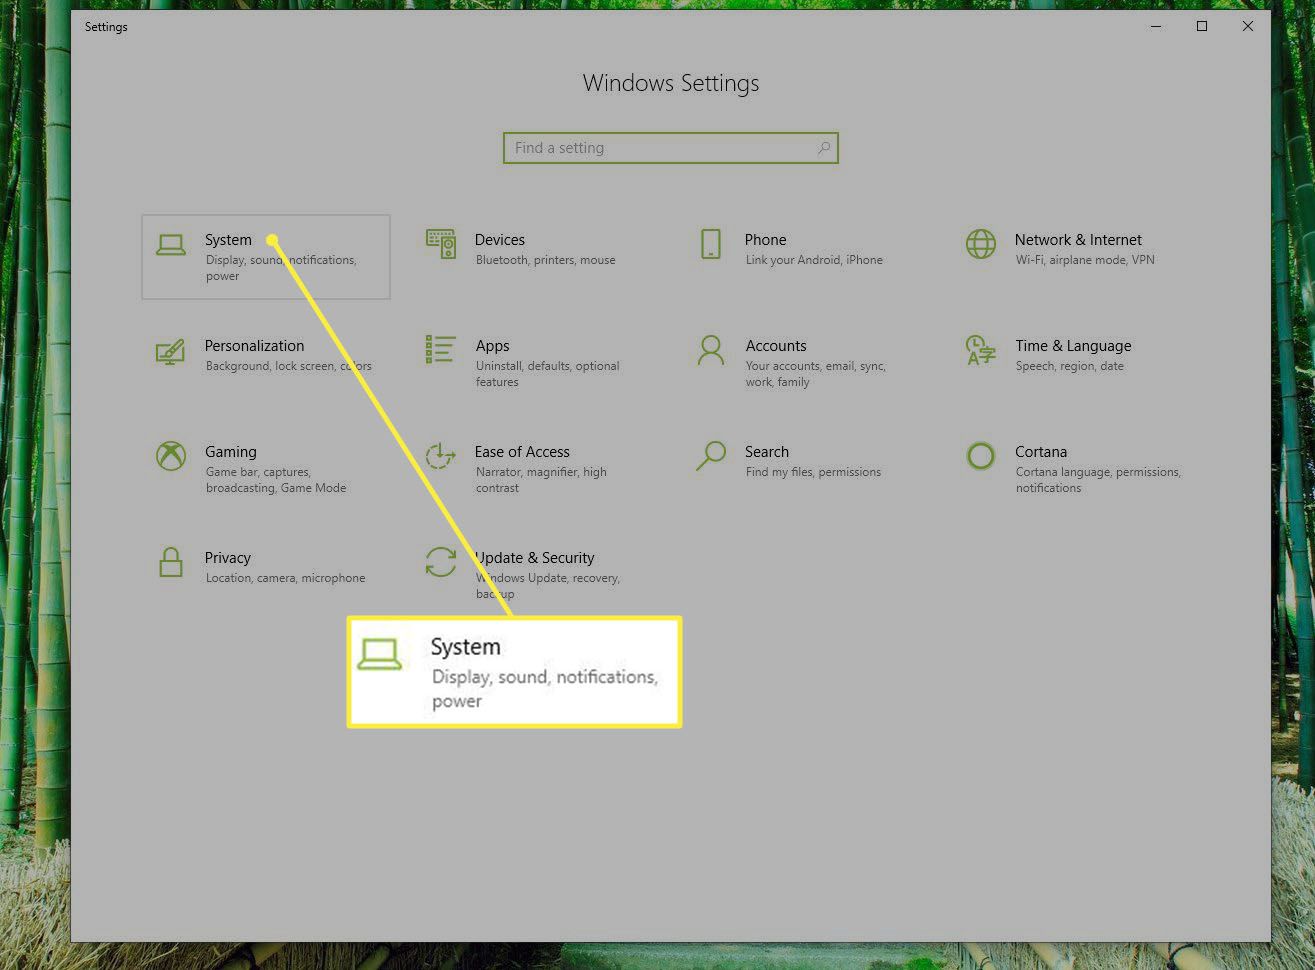Click 'Uninstall, defaults, optional features' text
1315x970 pixels.
548,374
